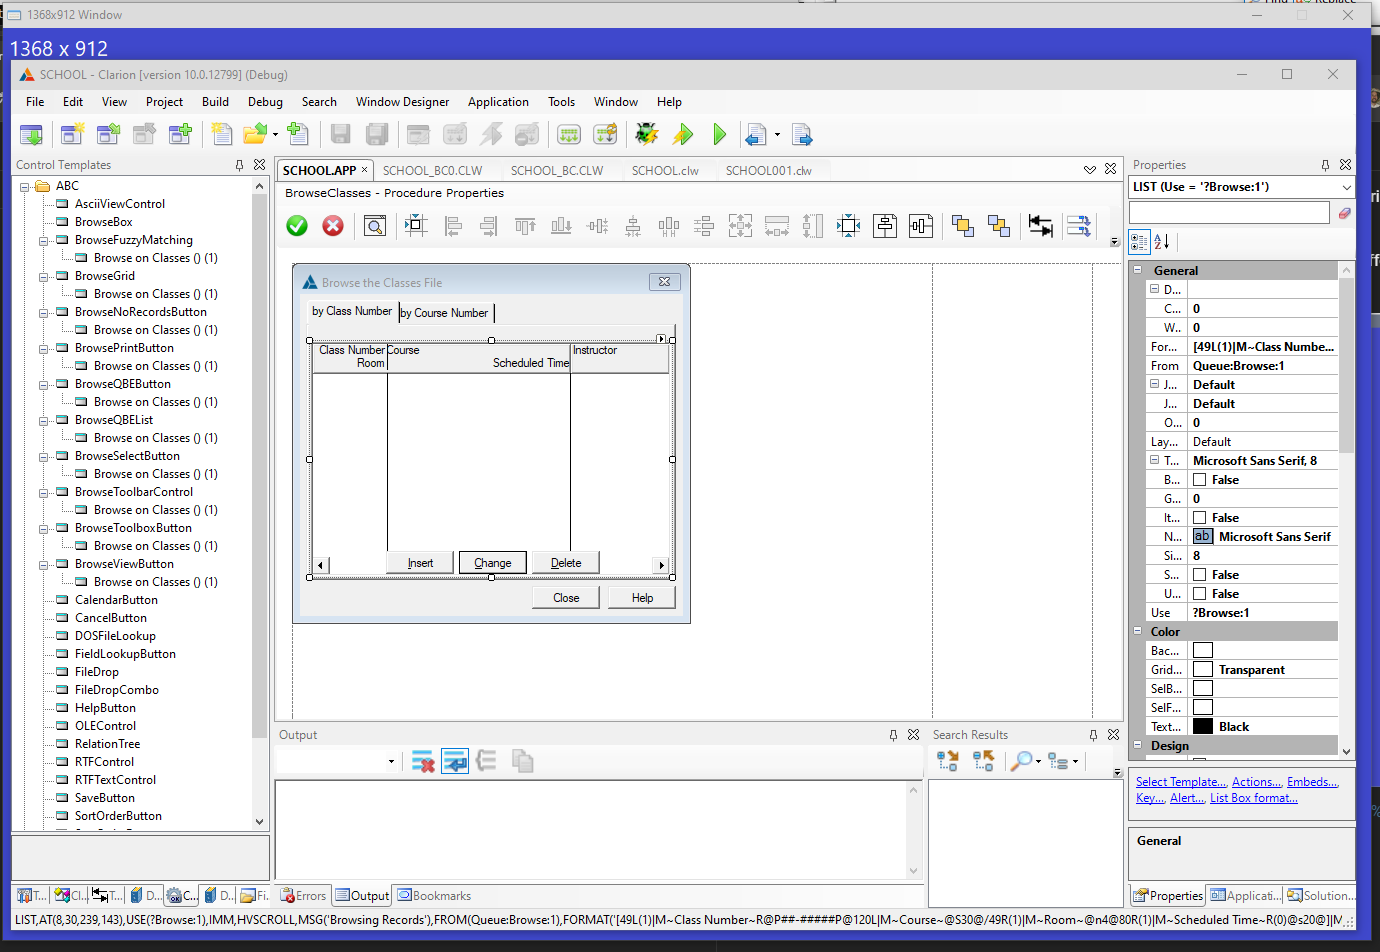Viewport: 1380px width, 952px height.
Task: Click the debug bug icon in toolbar
Action: pos(647,134)
